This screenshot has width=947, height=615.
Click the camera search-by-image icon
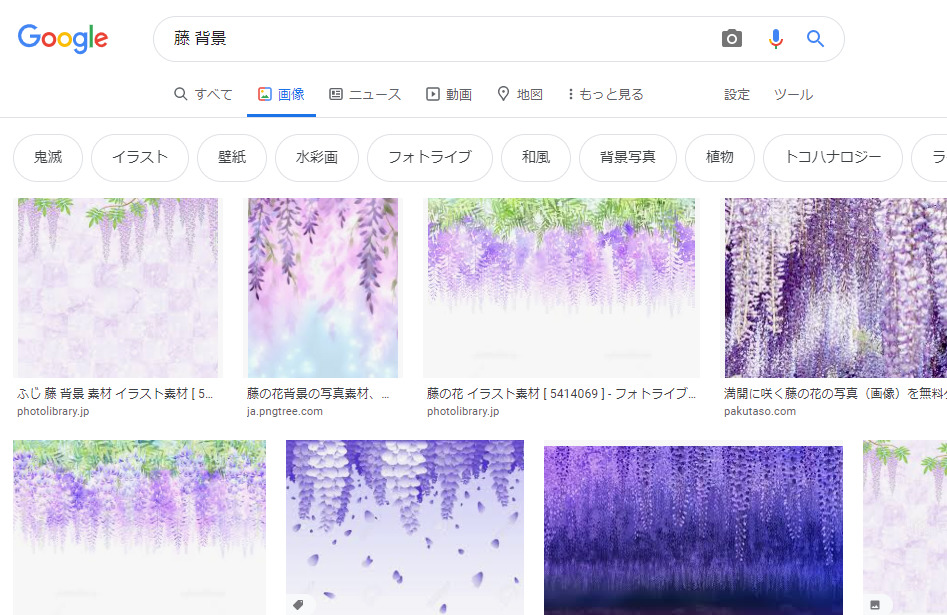[x=732, y=39]
